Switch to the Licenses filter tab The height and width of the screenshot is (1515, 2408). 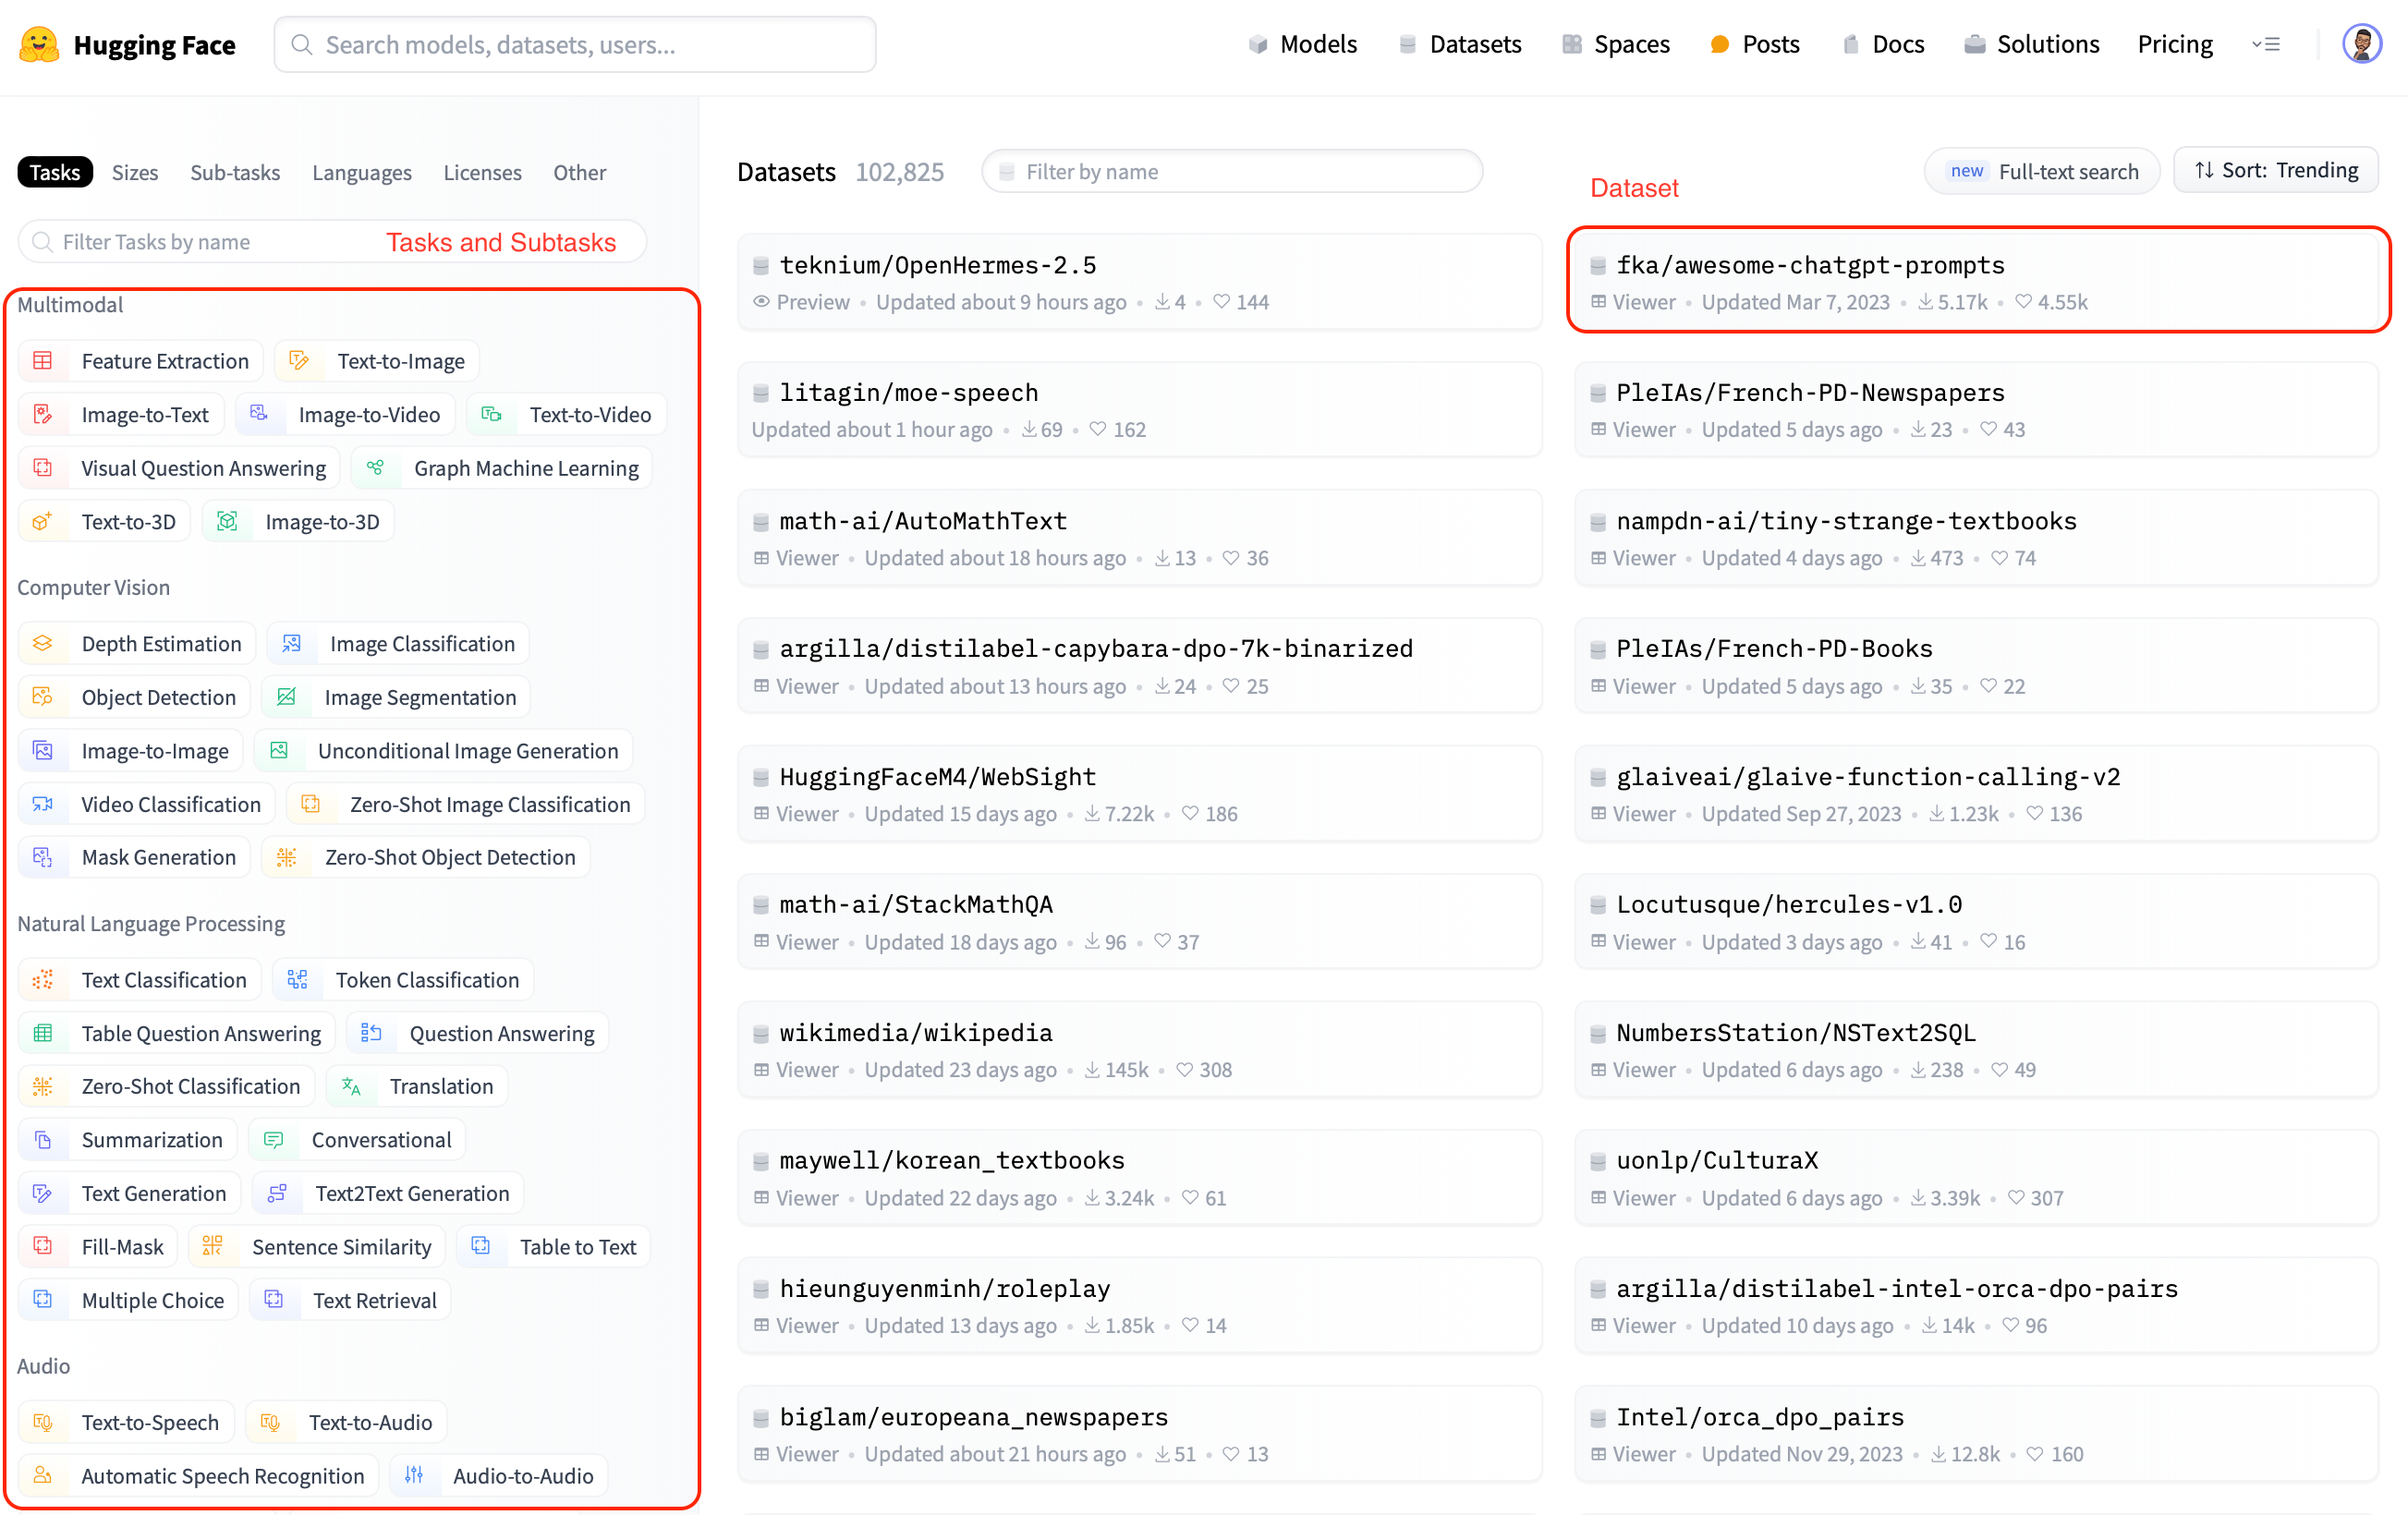point(482,172)
